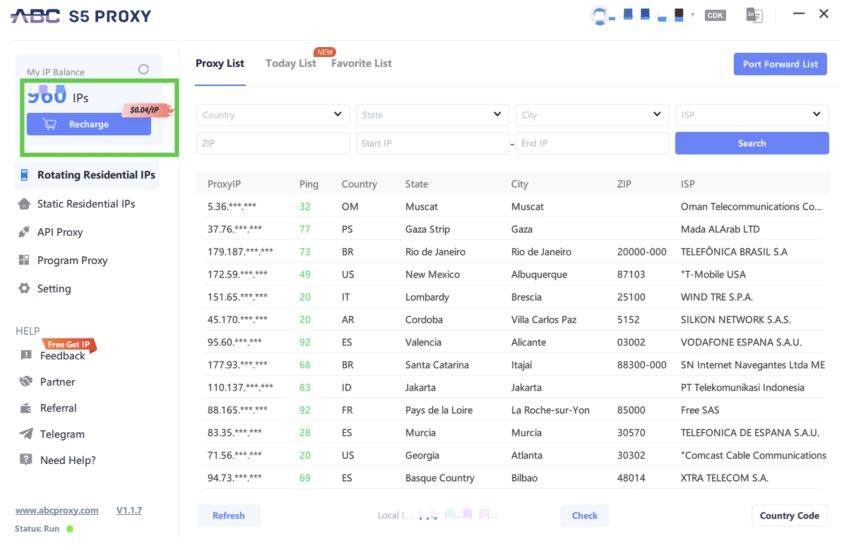This screenshot has width=854, height=550.
Task: Select proxy row 179.187.***.*** Rio de Janeiro
Action: pos(513,252)
